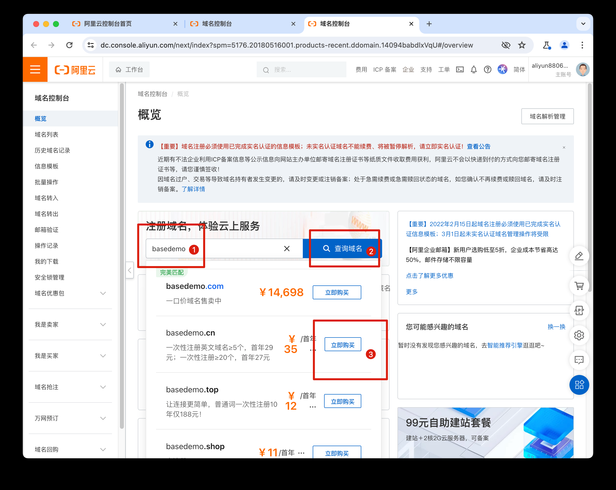Click the eye-slash icon in address bar
616x490 pixels.
(x=506, y=45)
